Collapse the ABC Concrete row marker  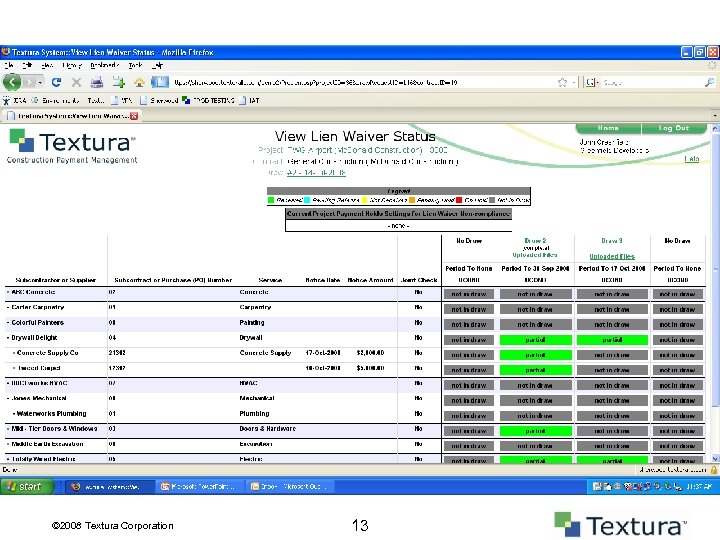(8, 292)
